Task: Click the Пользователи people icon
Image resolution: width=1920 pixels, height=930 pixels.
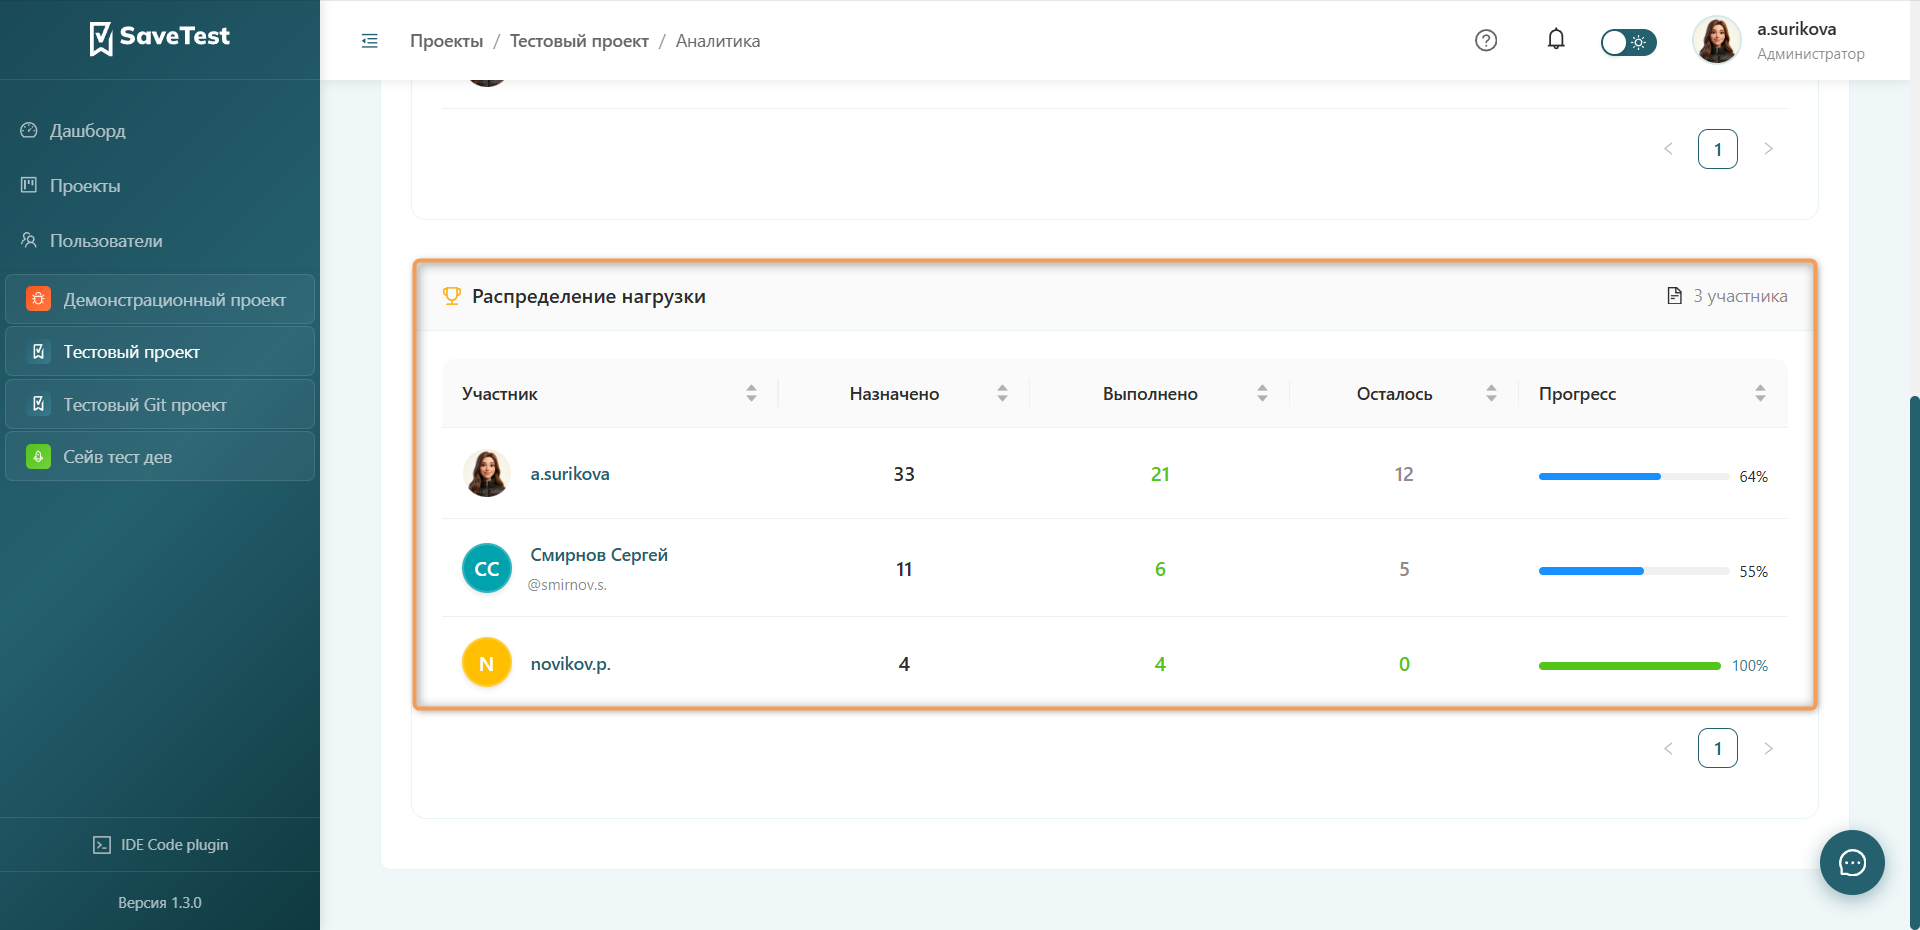Action: point(29,240)
